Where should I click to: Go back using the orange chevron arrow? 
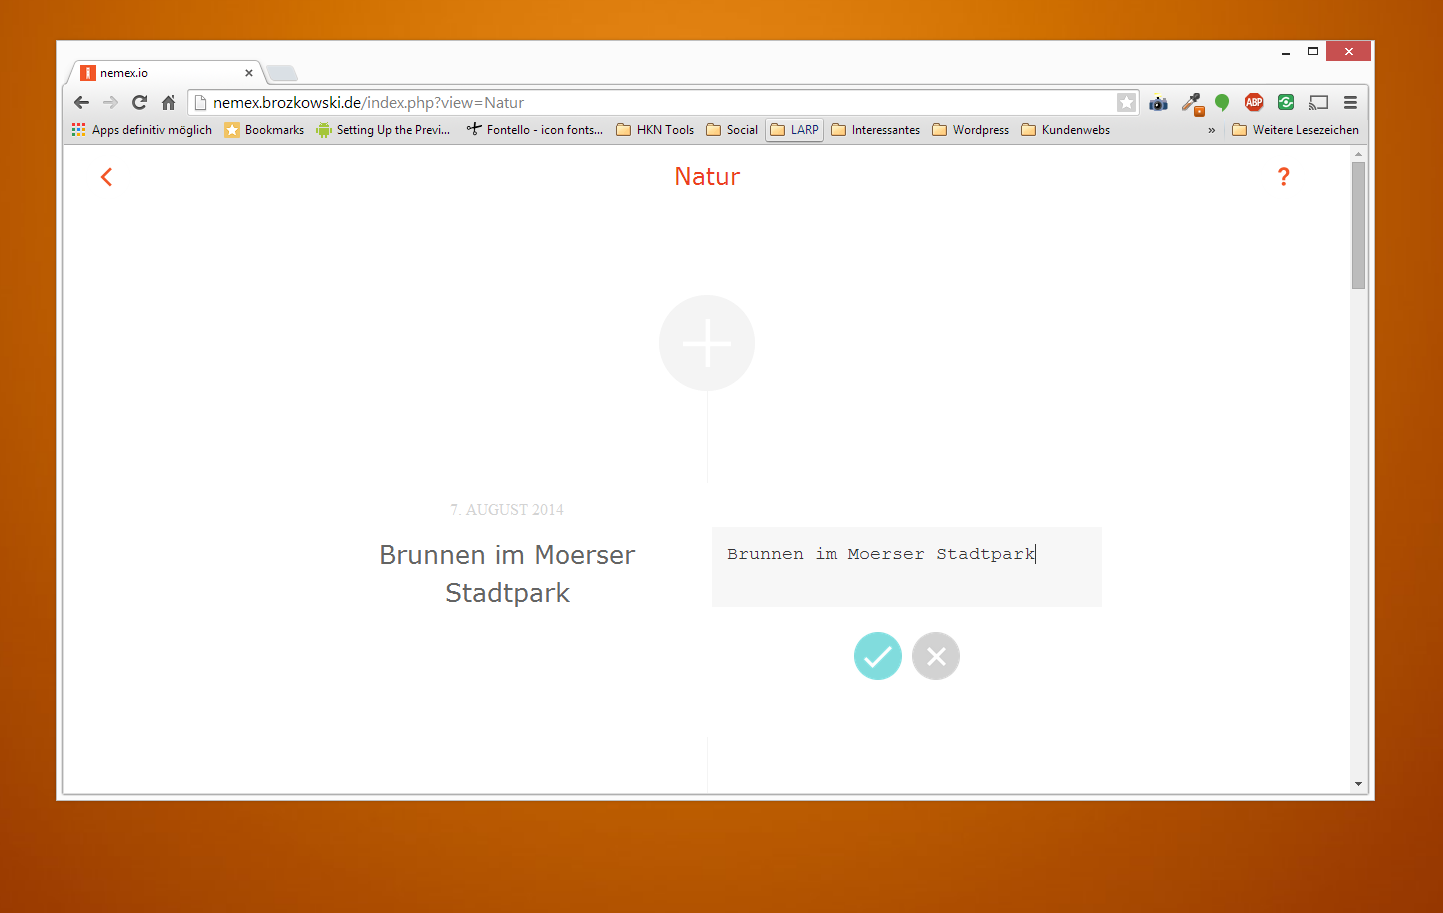pyautogui.click(x=106, y=177)
